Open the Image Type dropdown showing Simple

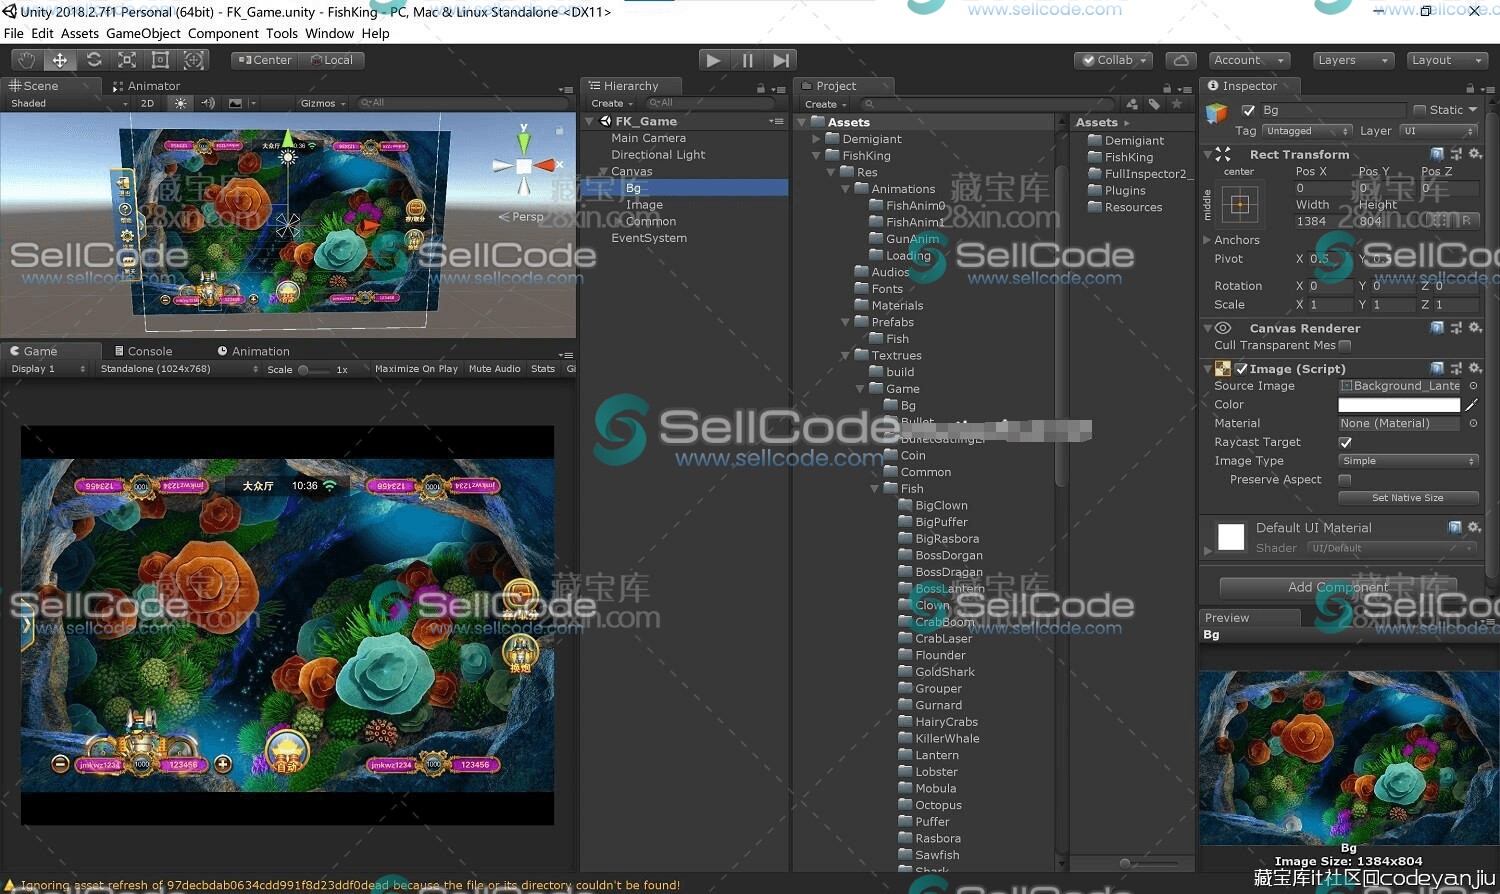[1407, 460]
